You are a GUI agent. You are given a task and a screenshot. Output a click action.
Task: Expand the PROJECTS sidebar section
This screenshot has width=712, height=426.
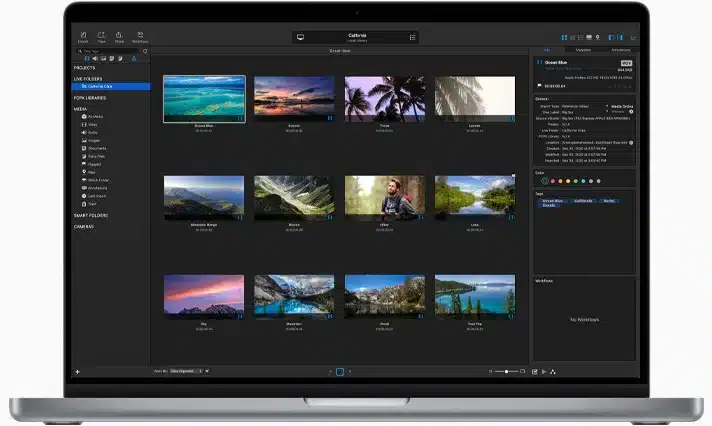(x=84, y=68)
